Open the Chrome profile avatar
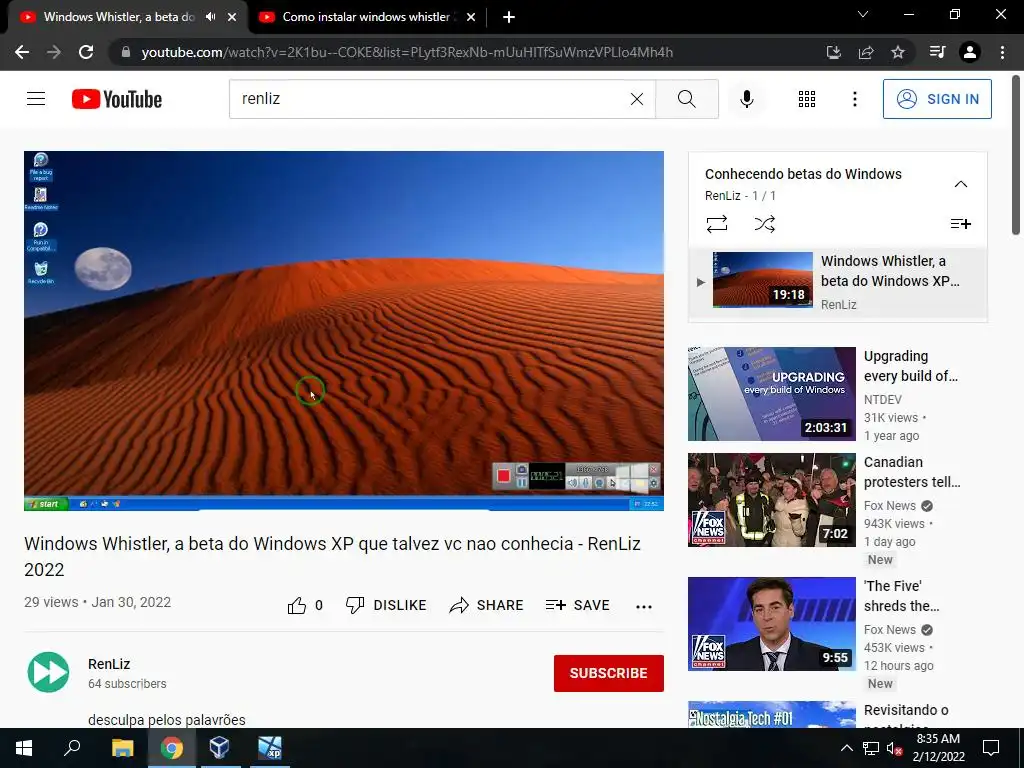Screen dimensions: 1024x768 pyautogui.click(x=970, y=52)
